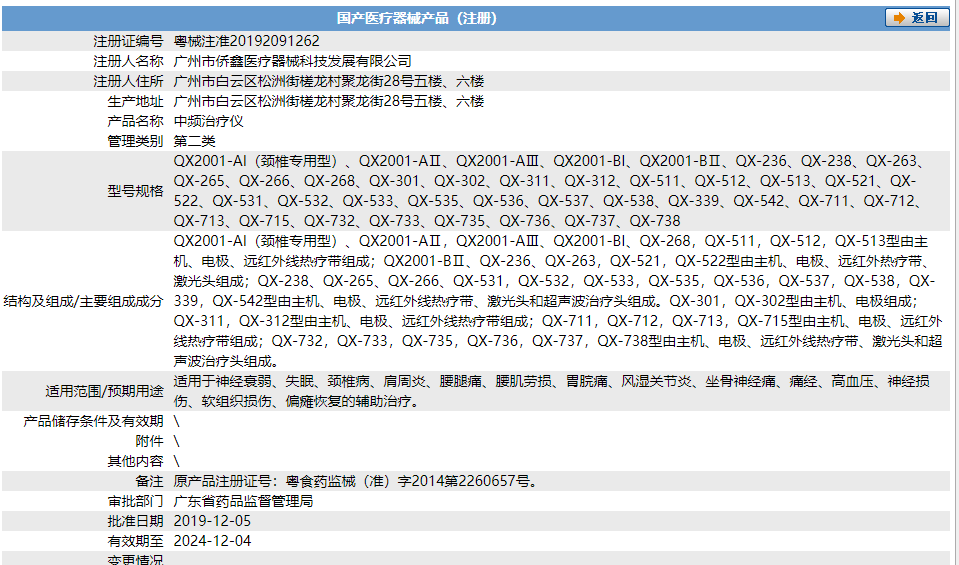Select approval date 2019-12-05

pos(212,521)
